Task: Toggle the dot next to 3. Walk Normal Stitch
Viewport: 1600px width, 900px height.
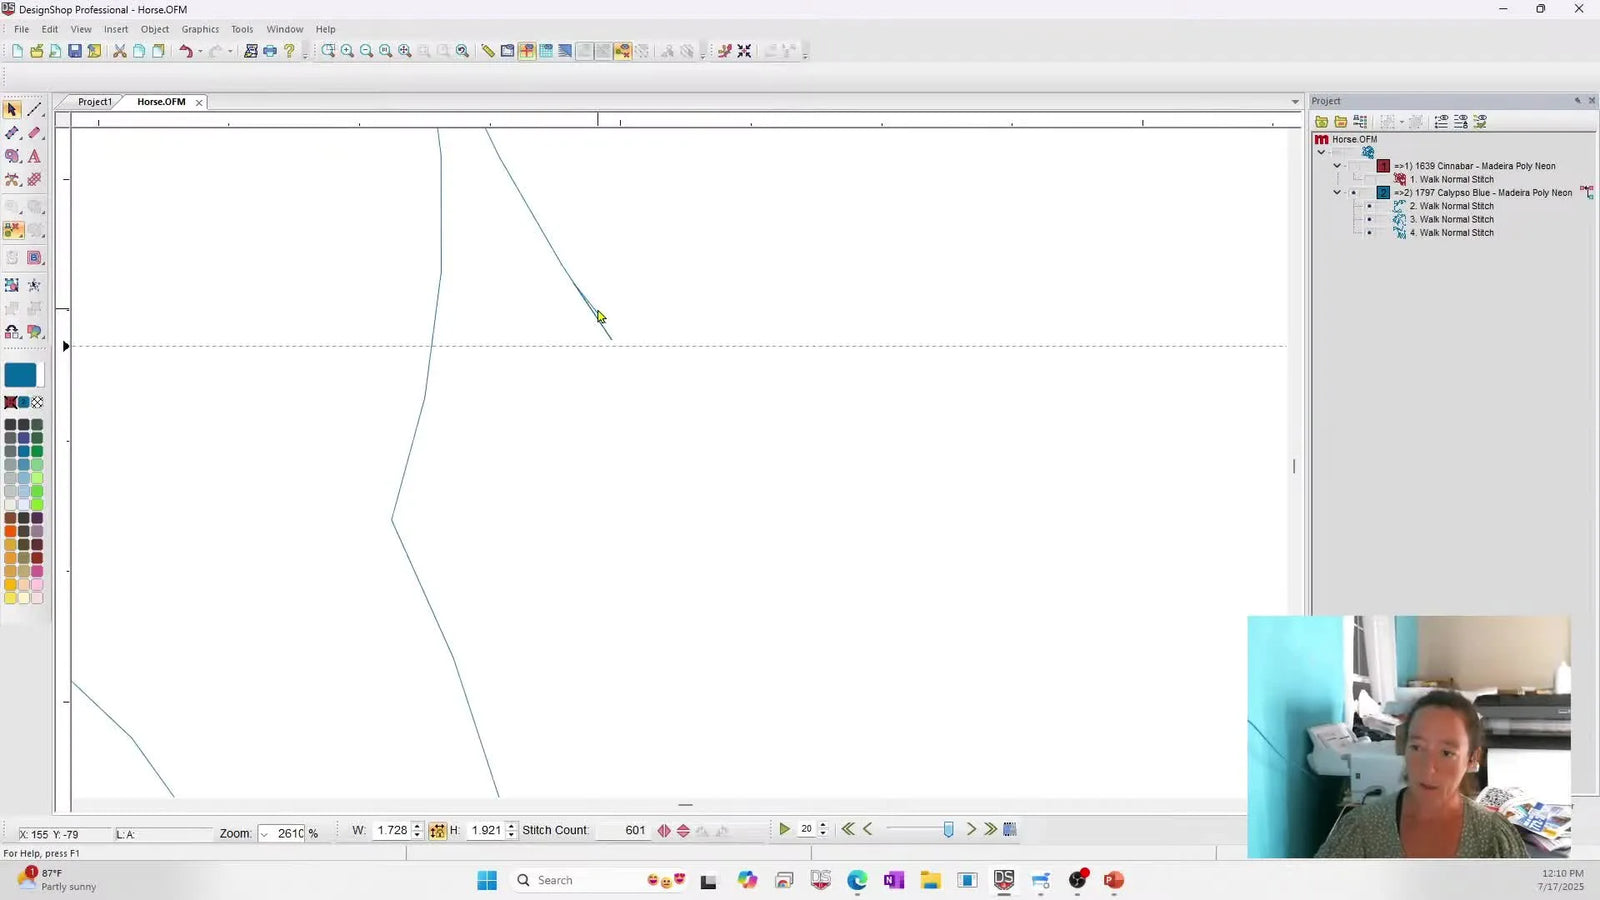Action: click(1369, 219)
